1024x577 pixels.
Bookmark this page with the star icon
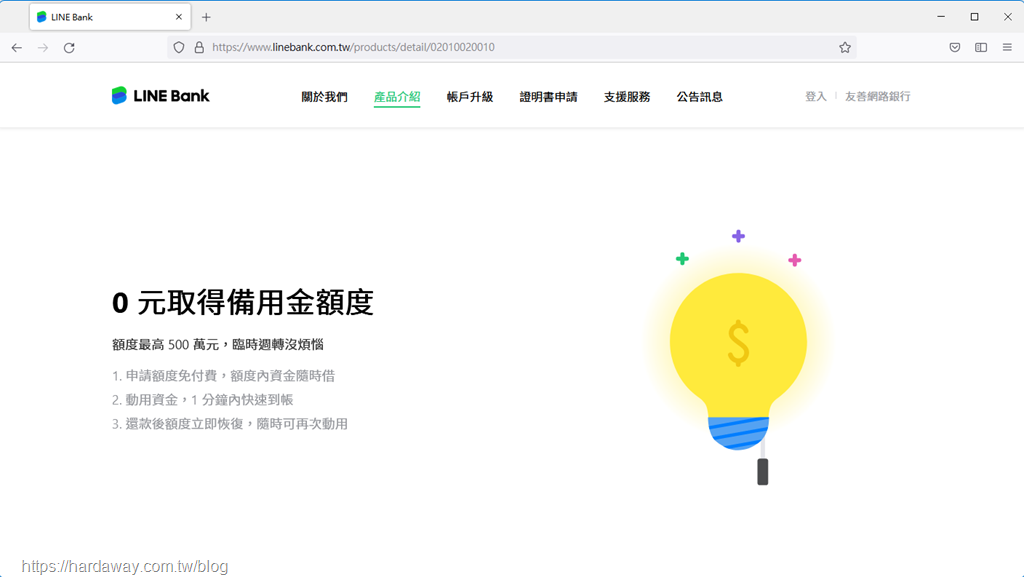tap(845, 47)
